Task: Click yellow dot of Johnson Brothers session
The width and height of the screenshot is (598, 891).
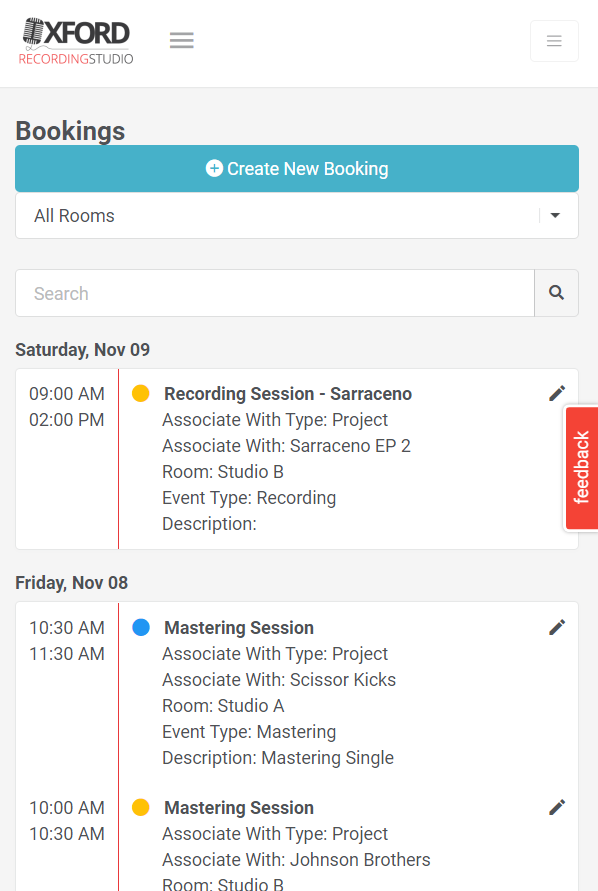Action: click(x=140, y=807)
